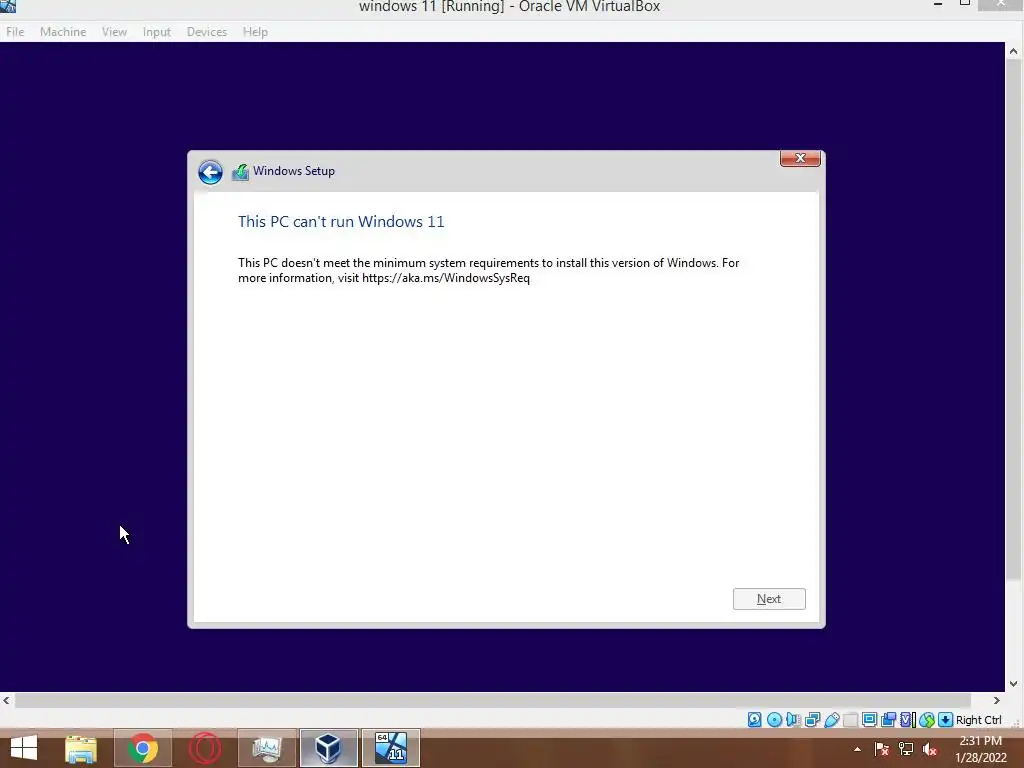
Task: Launch Opera browser from the taskbar
Action: pyautogui.click(x=204, y=748)
